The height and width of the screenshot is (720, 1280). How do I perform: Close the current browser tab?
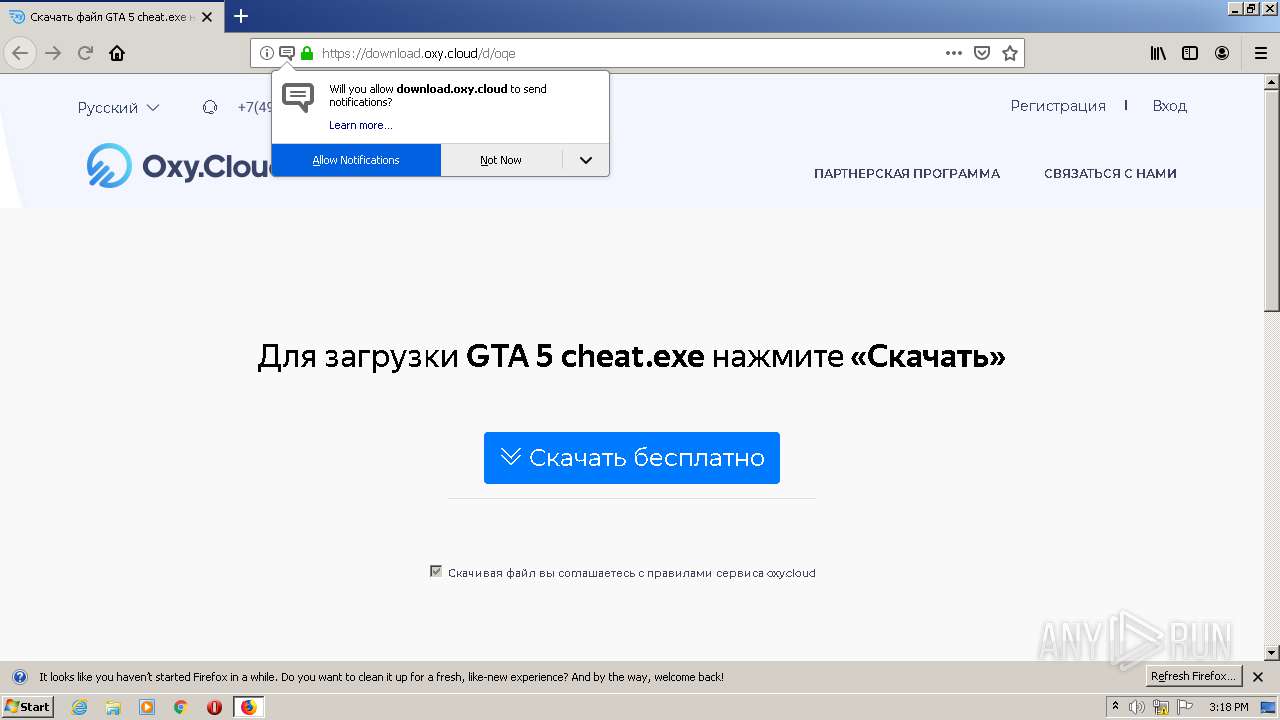(206, 17)
